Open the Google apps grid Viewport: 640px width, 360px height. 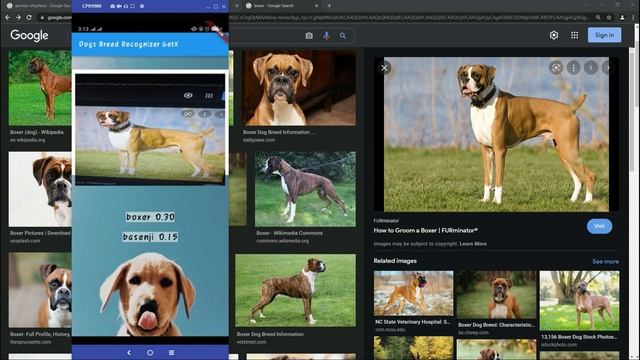point(574,35)
